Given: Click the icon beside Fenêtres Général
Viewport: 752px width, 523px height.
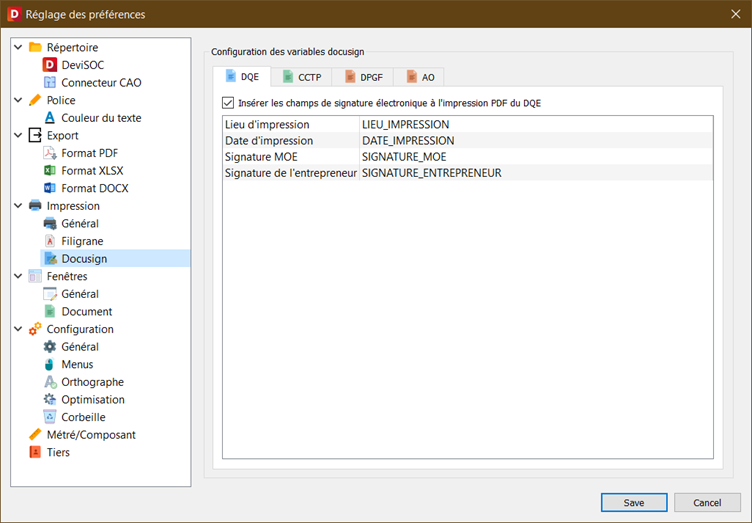Looking at the screenshot, I should tap(50, 294).
